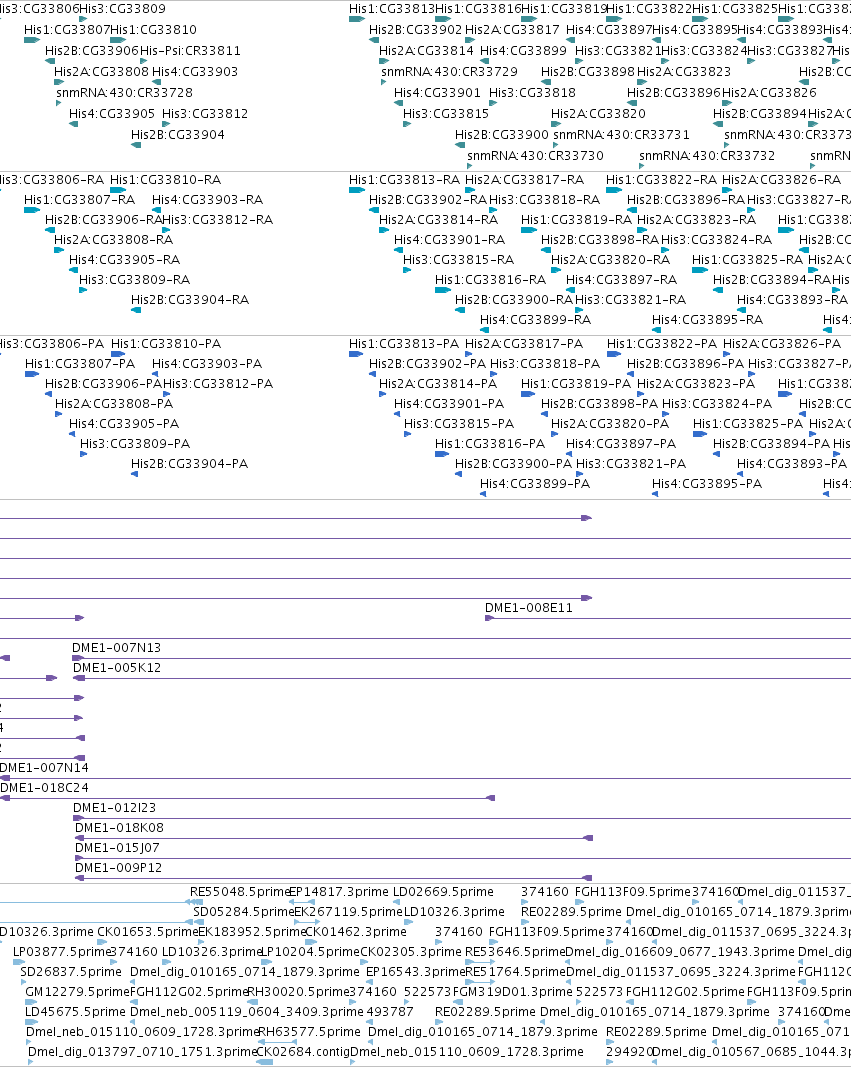This screenshot has width=851, height=1067.
Task: Select EST EP14817.3prime
Action: (x=339, y=892)
